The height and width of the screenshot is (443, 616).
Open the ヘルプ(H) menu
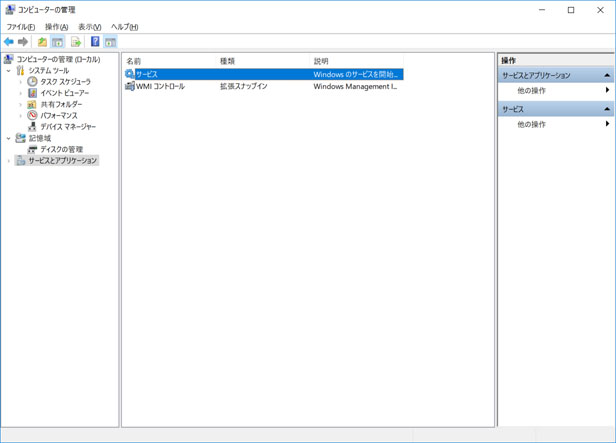(125, 27)
